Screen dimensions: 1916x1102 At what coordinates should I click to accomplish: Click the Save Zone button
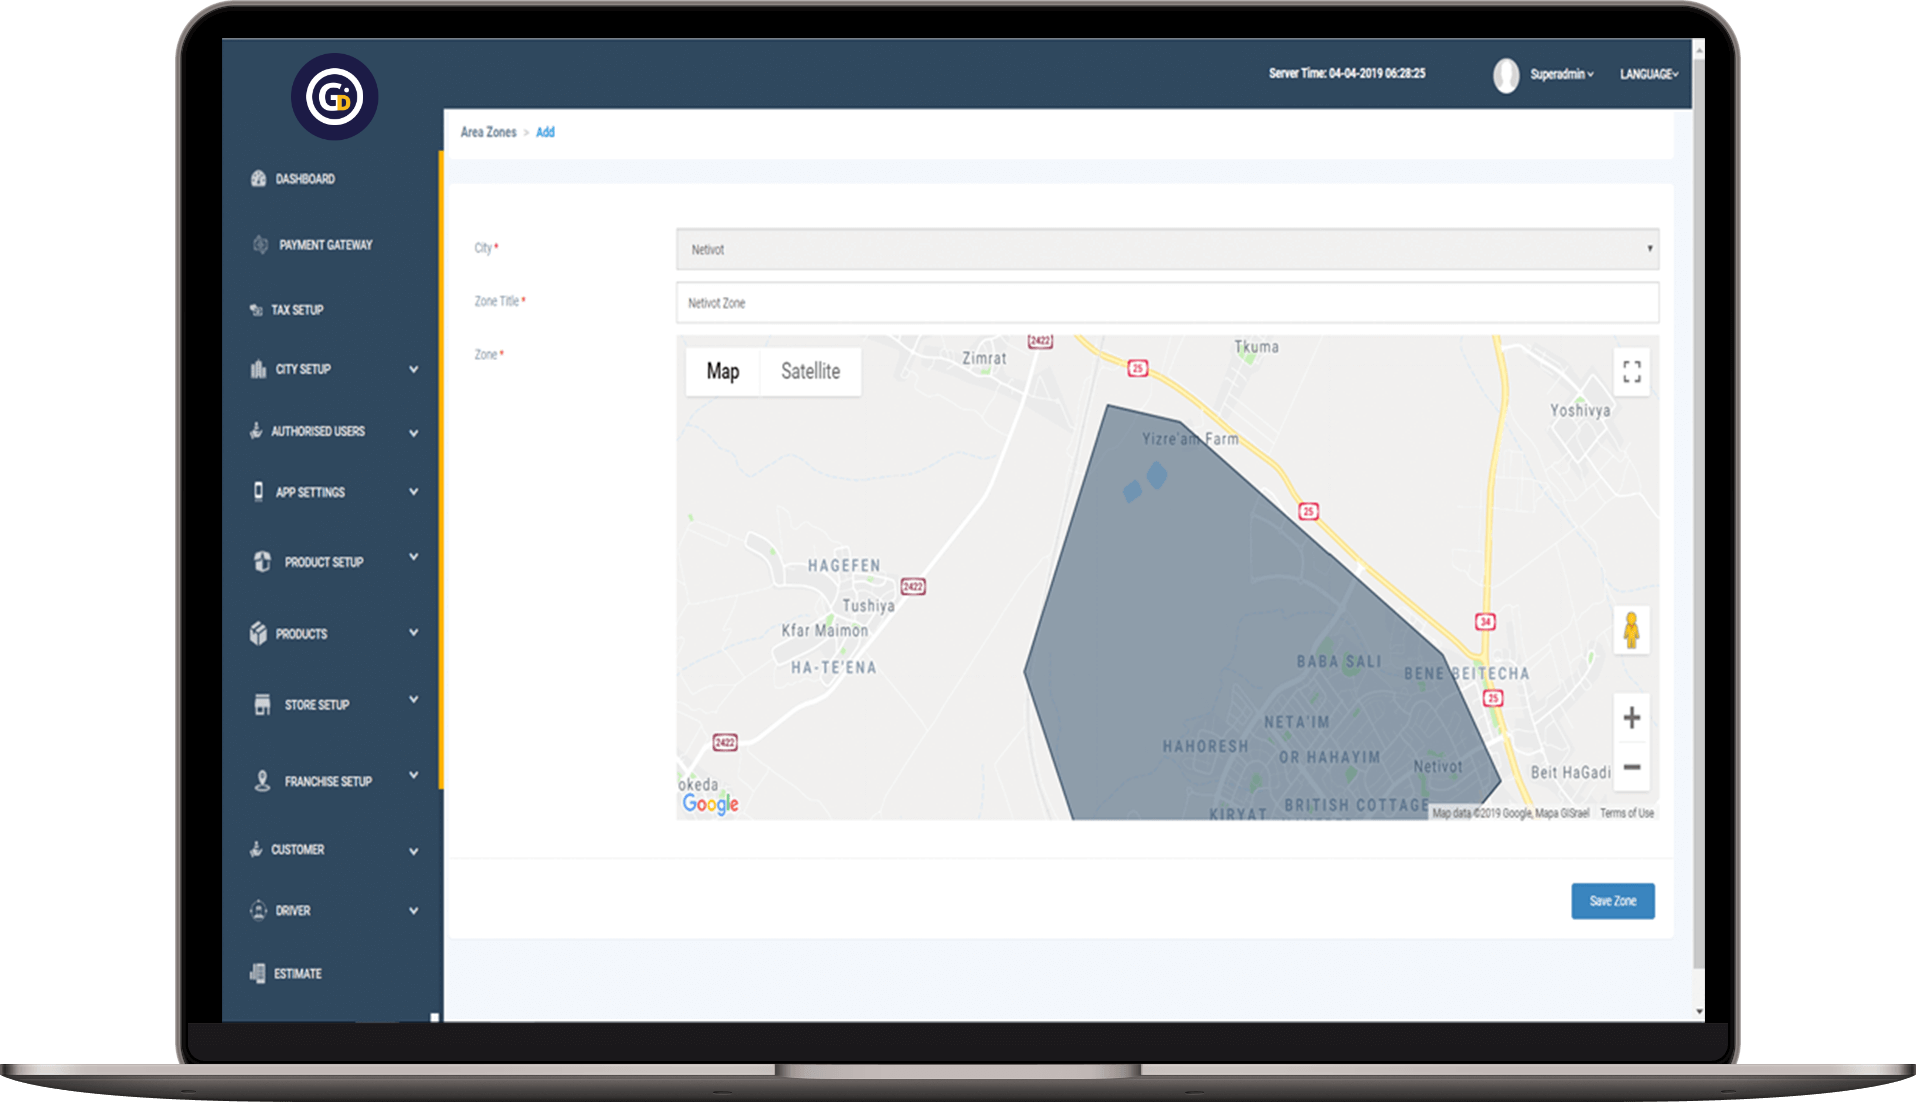point(1612,901)
